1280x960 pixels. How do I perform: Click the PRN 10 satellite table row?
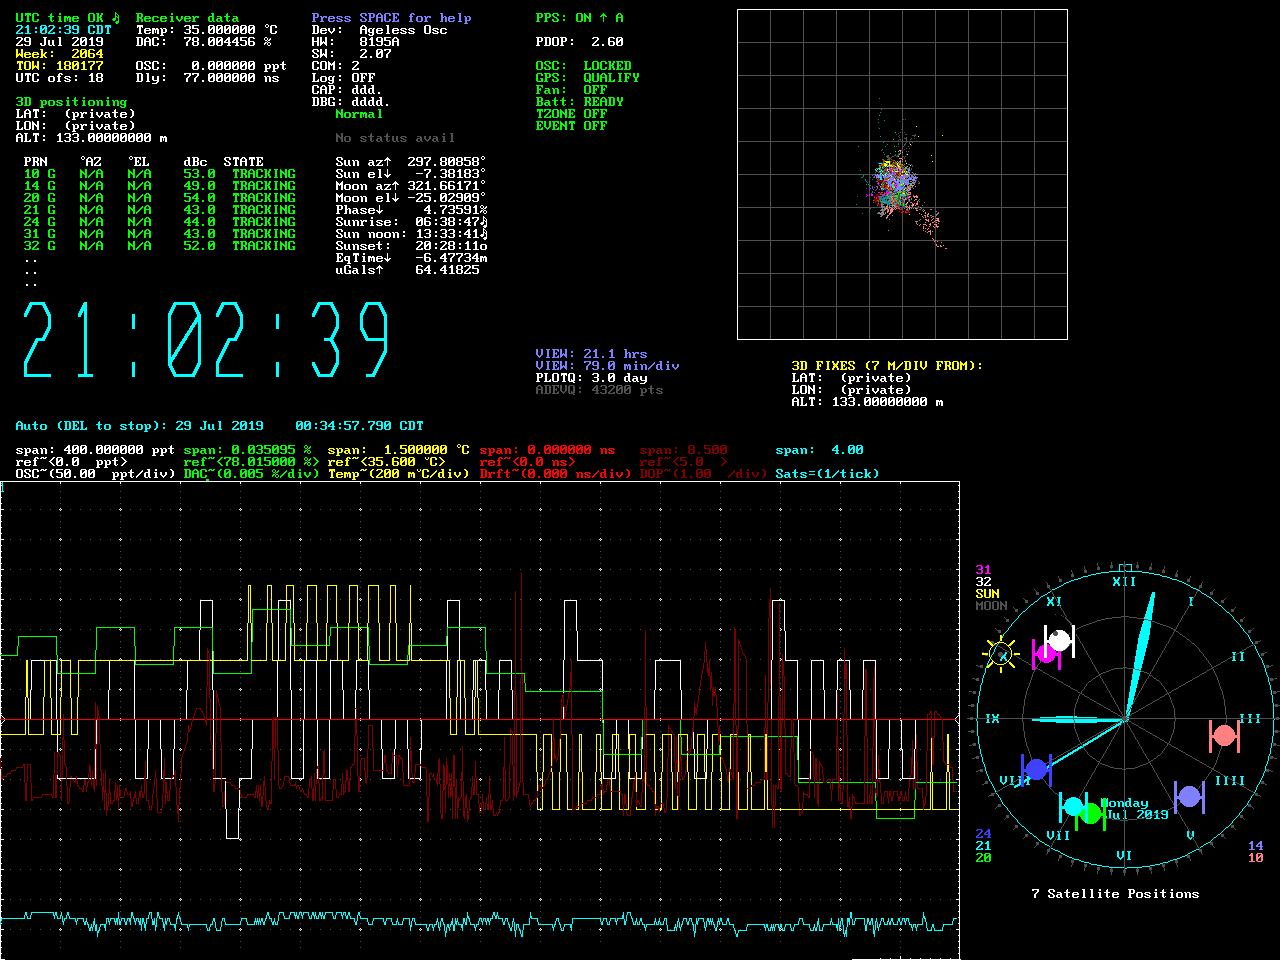point(159,174)
